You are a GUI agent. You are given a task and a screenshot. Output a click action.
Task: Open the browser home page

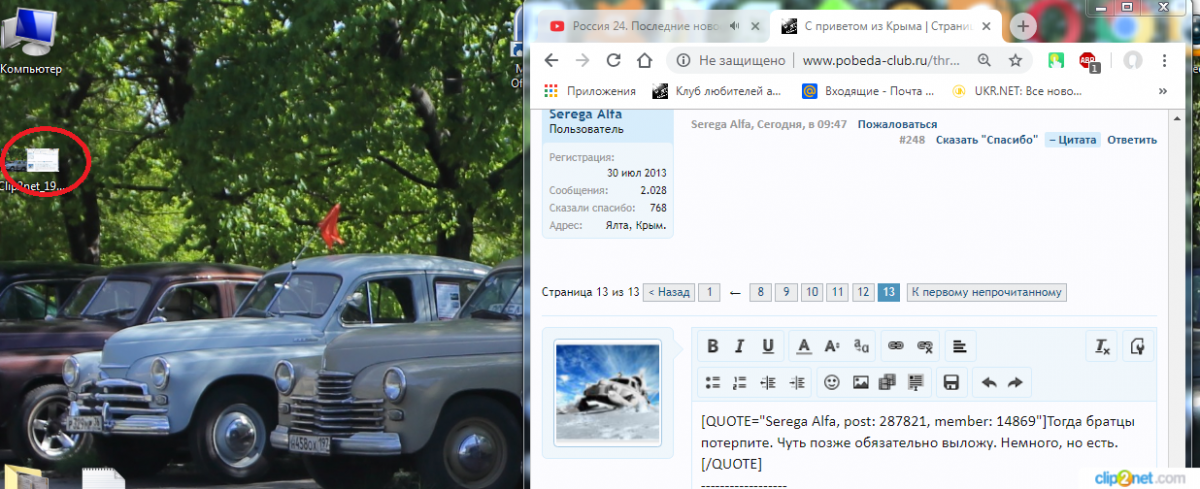[645, 60]
